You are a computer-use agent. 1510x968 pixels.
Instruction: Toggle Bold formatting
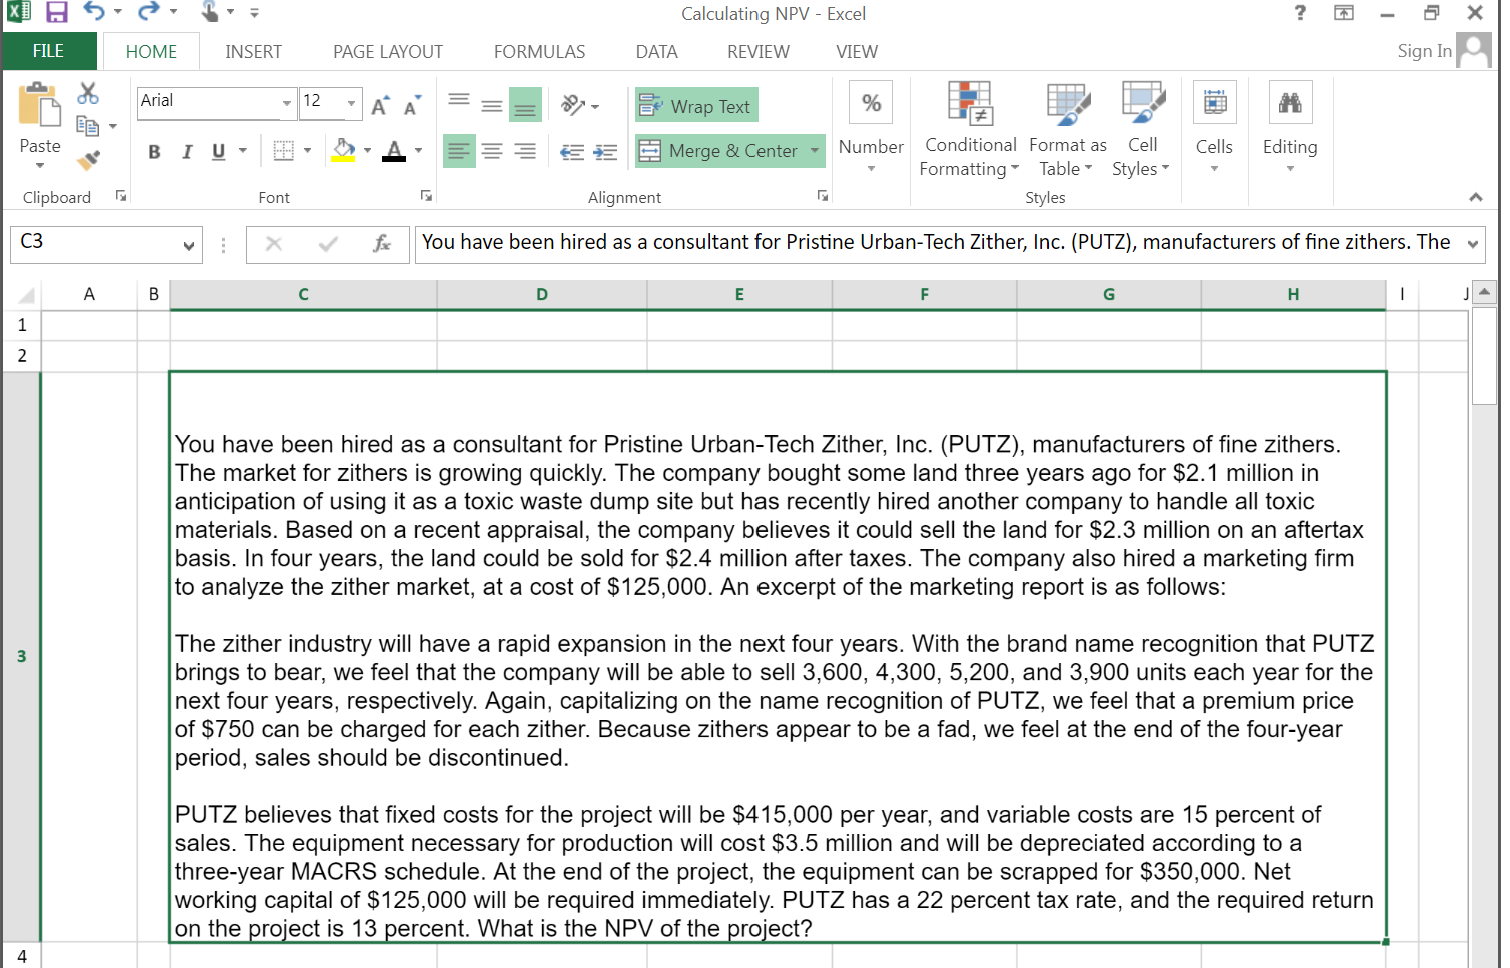[154, 152]
